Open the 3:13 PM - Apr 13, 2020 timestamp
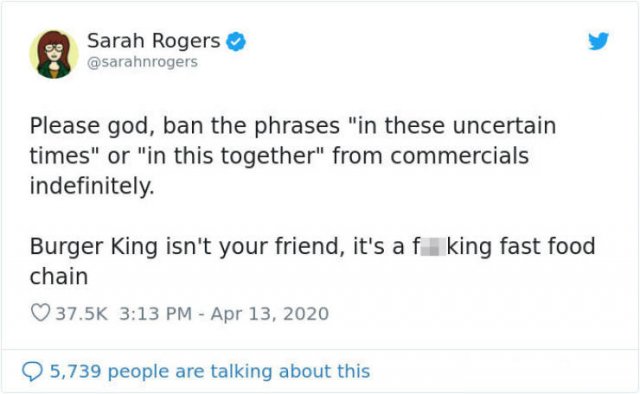Image resolution: width=640 pixels, height=394 pixels. 224,314
